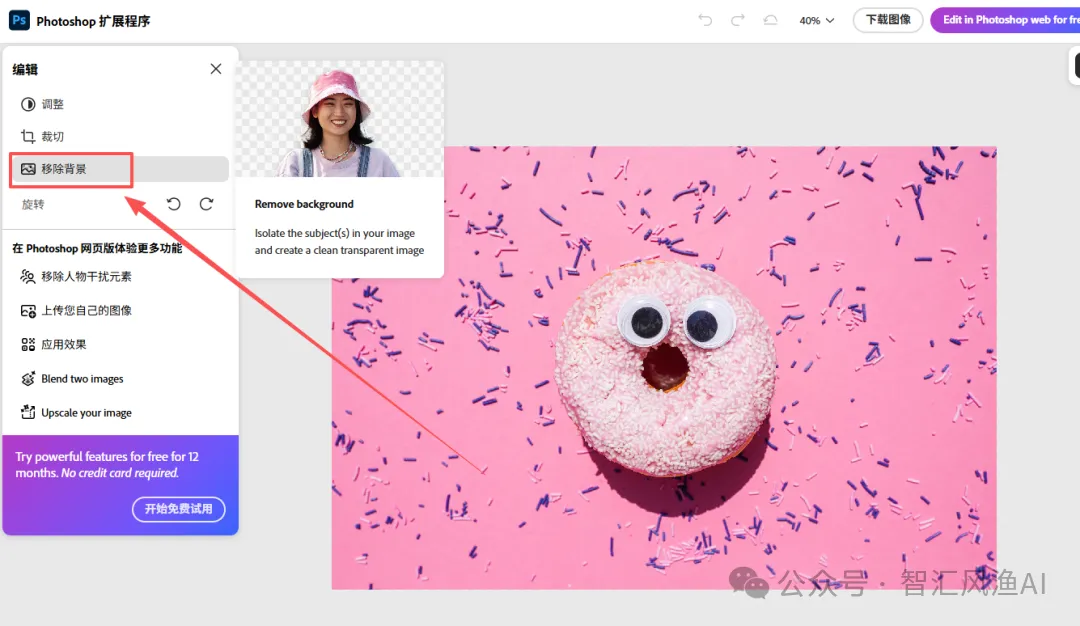This screenshot has height=626, width=1080.
Task: Click the 上传您自己的图像 icon
Action: click(28, 311)
